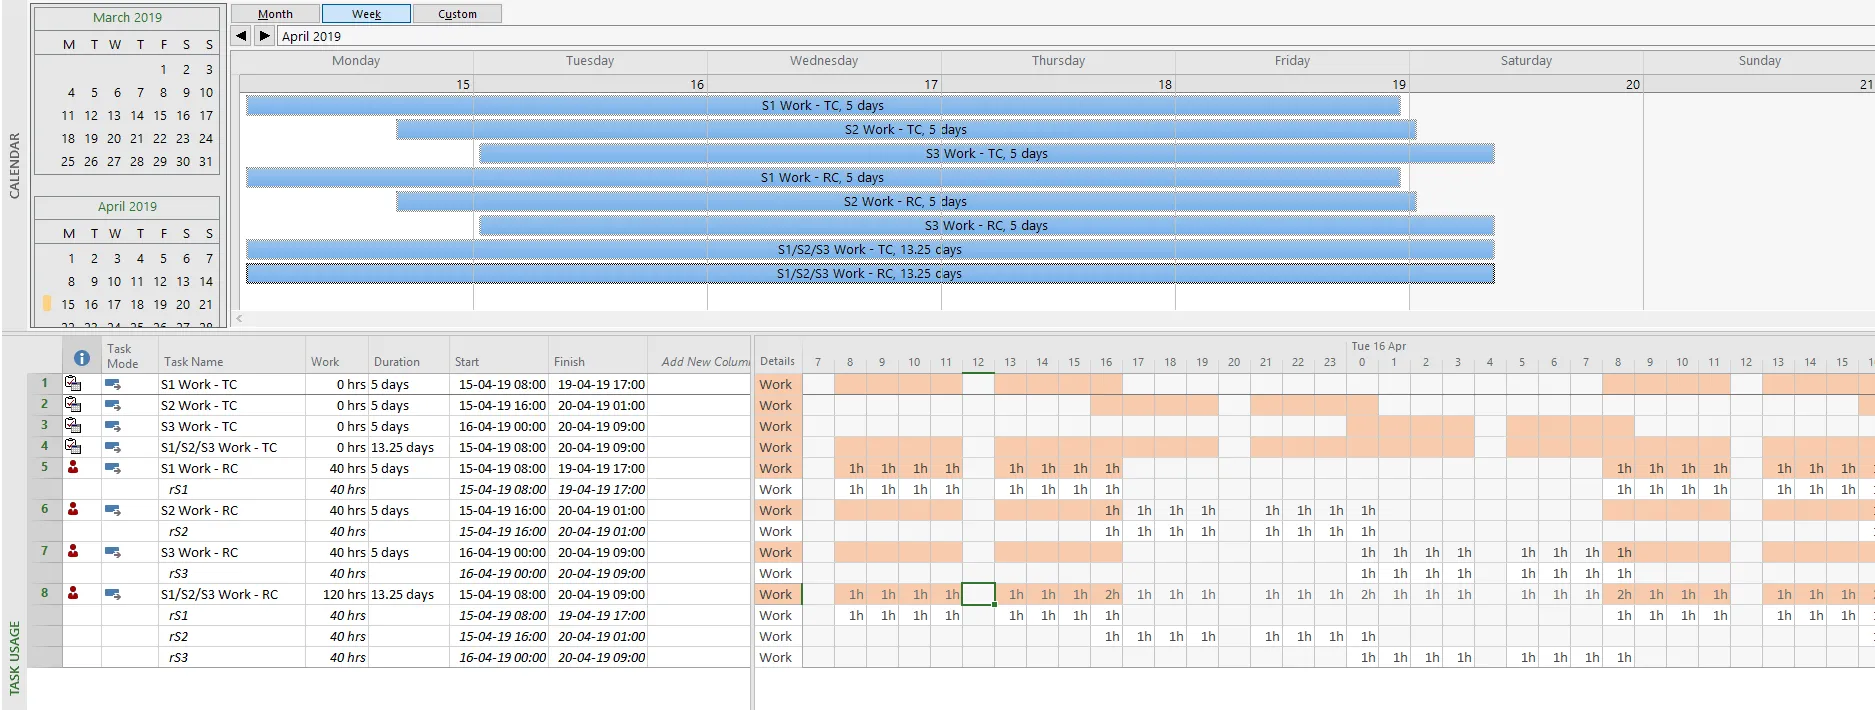This screenshot has height=710, width=1875.
Task: Click task mode icon for S3 Work - RC
Action: [113, 552]
